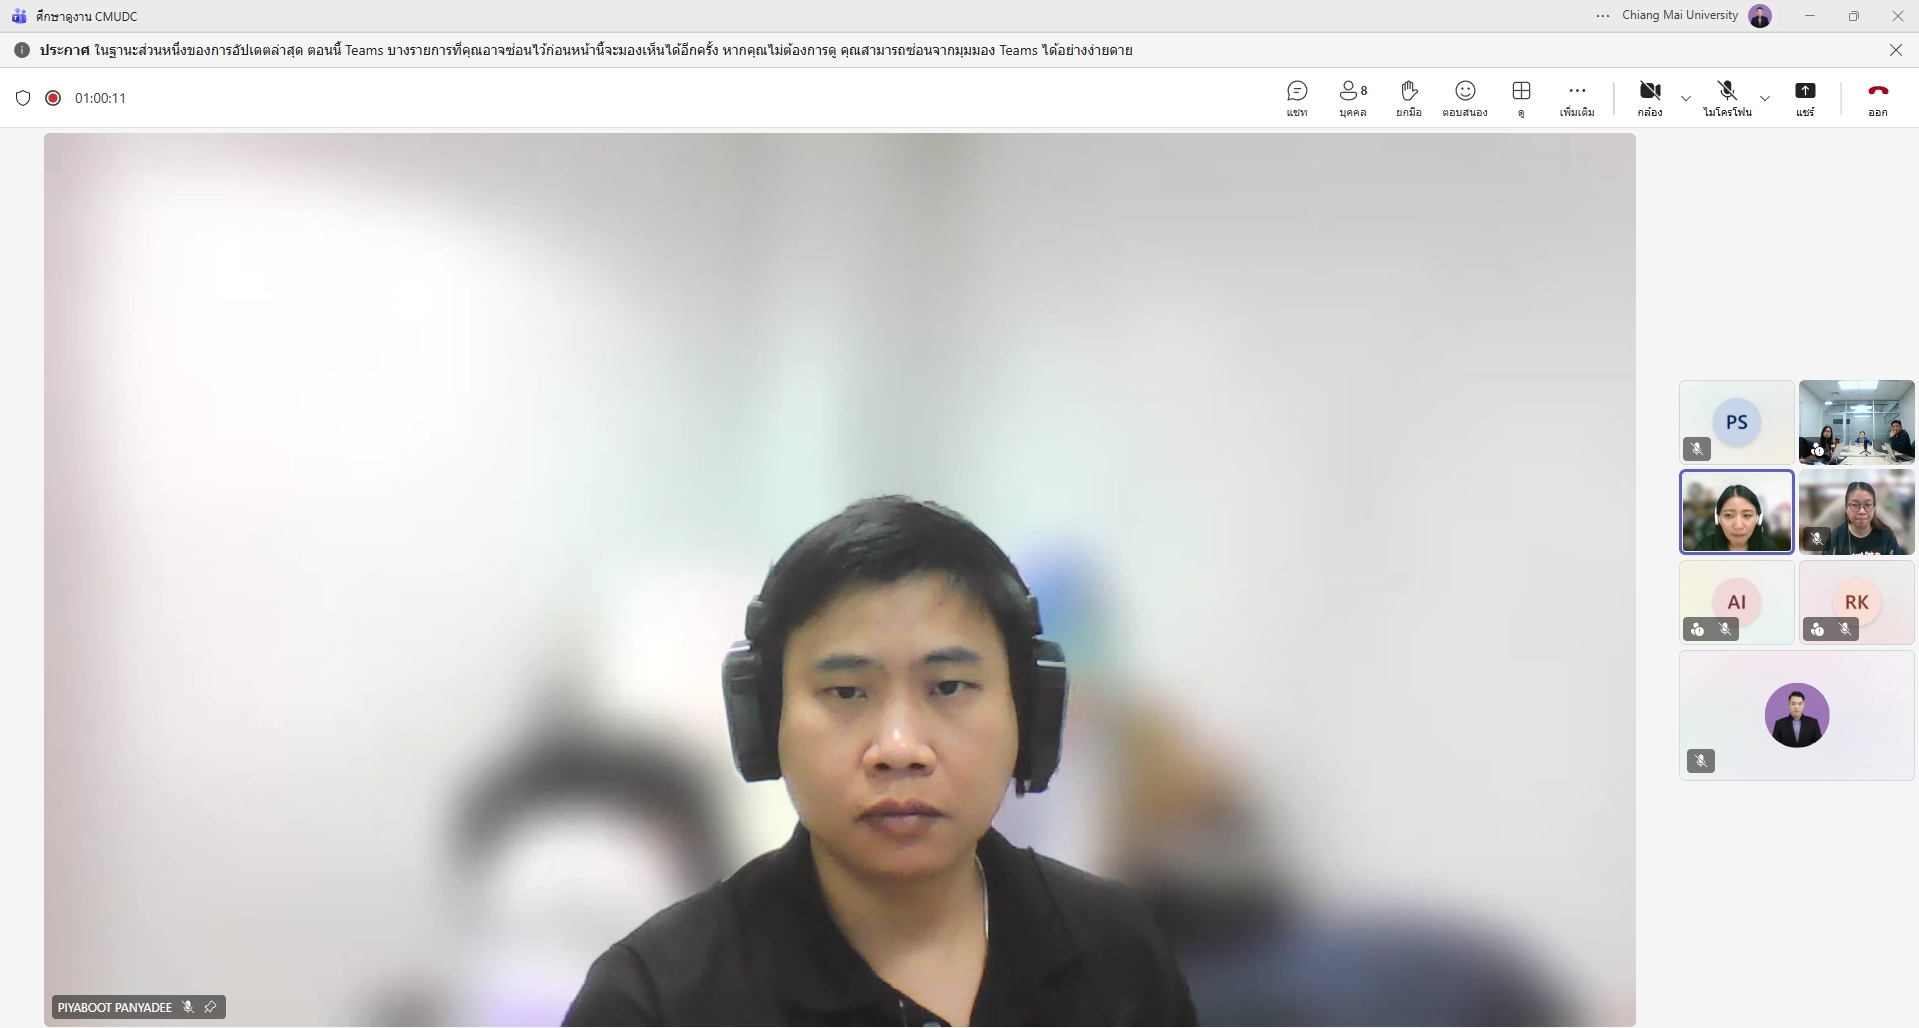The height and width of the screenshot is (1028, 1919).
Task: Open the profile avatar in title bar
Action: (x=1760, y=16)
